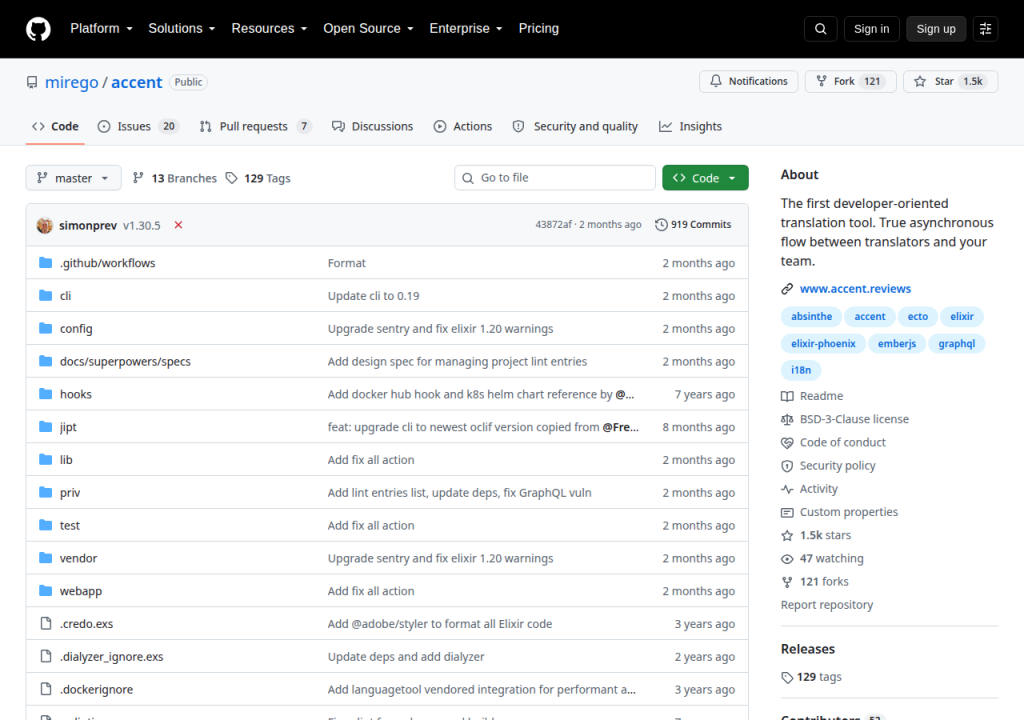Click the failed status X next to v1.30.5
Image resolution: width=1024 pixels, height=720 pixels.
click(x=178, y=225)
